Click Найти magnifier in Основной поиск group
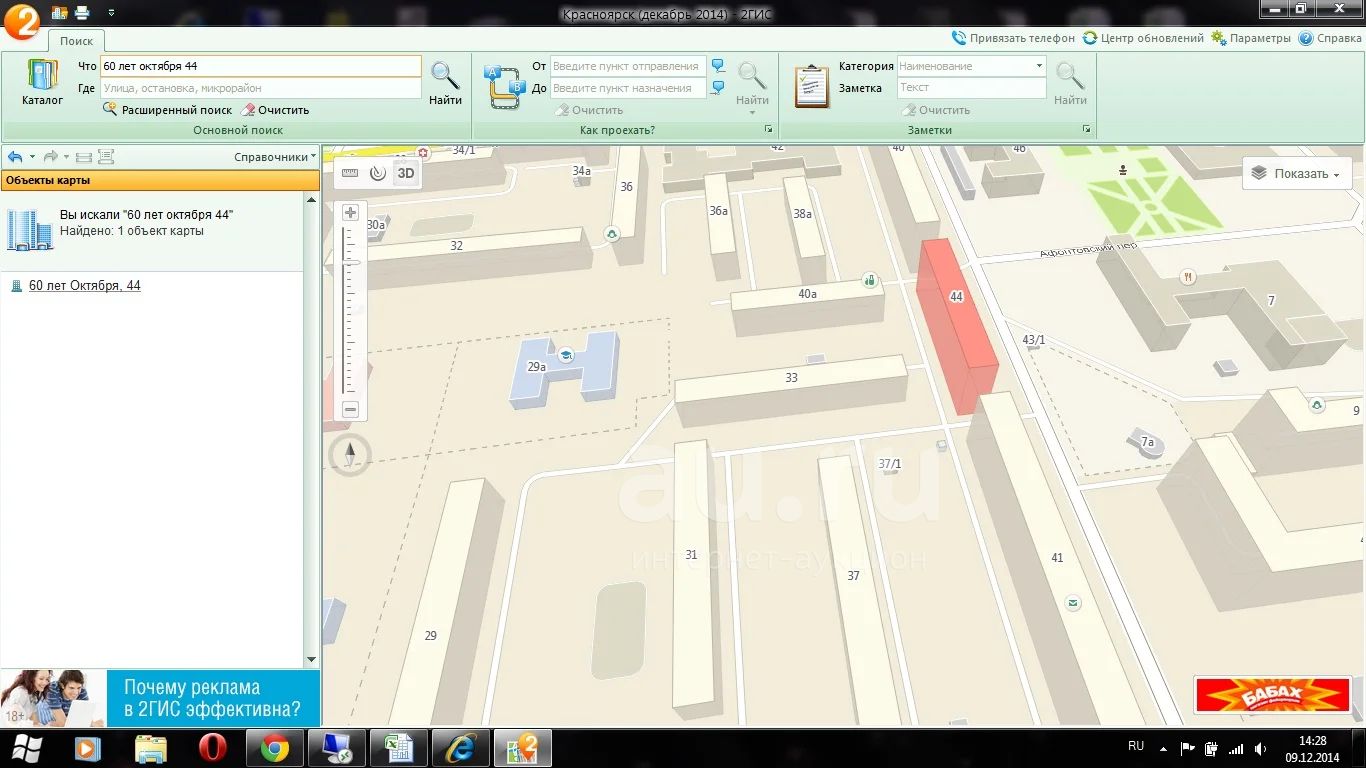Image resolution: width=1366 pixels, height=768 pixels. click(445, 83)
